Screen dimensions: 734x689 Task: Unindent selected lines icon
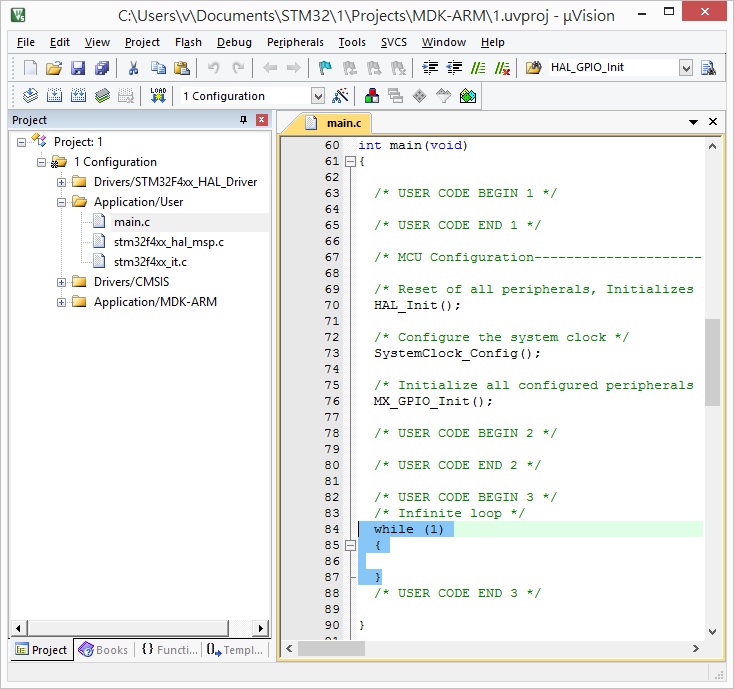point(454,68)
